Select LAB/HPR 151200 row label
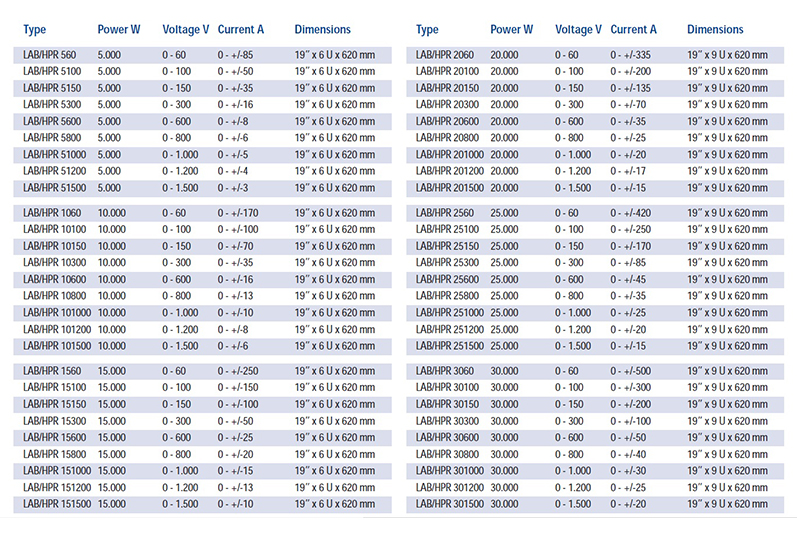The height and width of the screenshot is (546, 797). coord(57,488)
